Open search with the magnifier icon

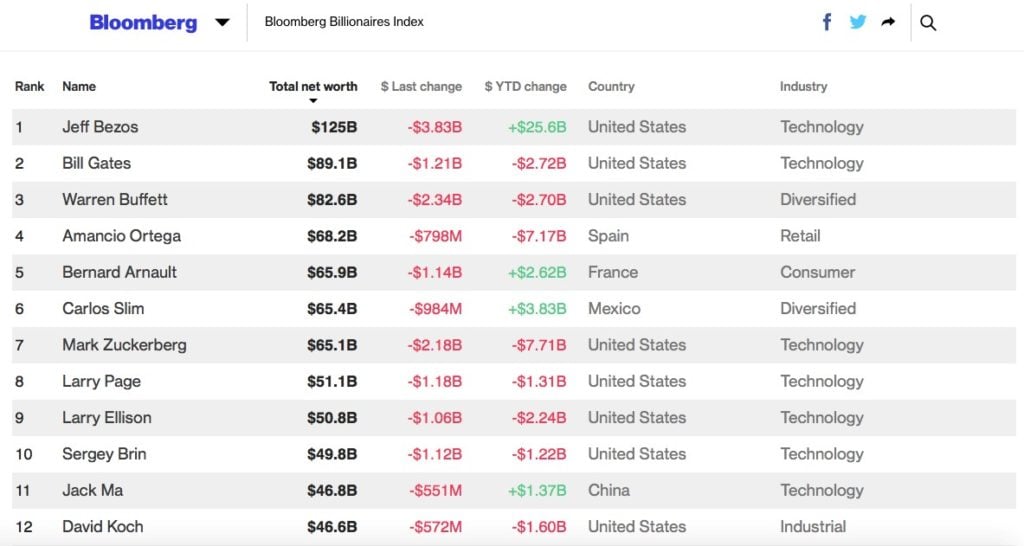coord(928,23)
